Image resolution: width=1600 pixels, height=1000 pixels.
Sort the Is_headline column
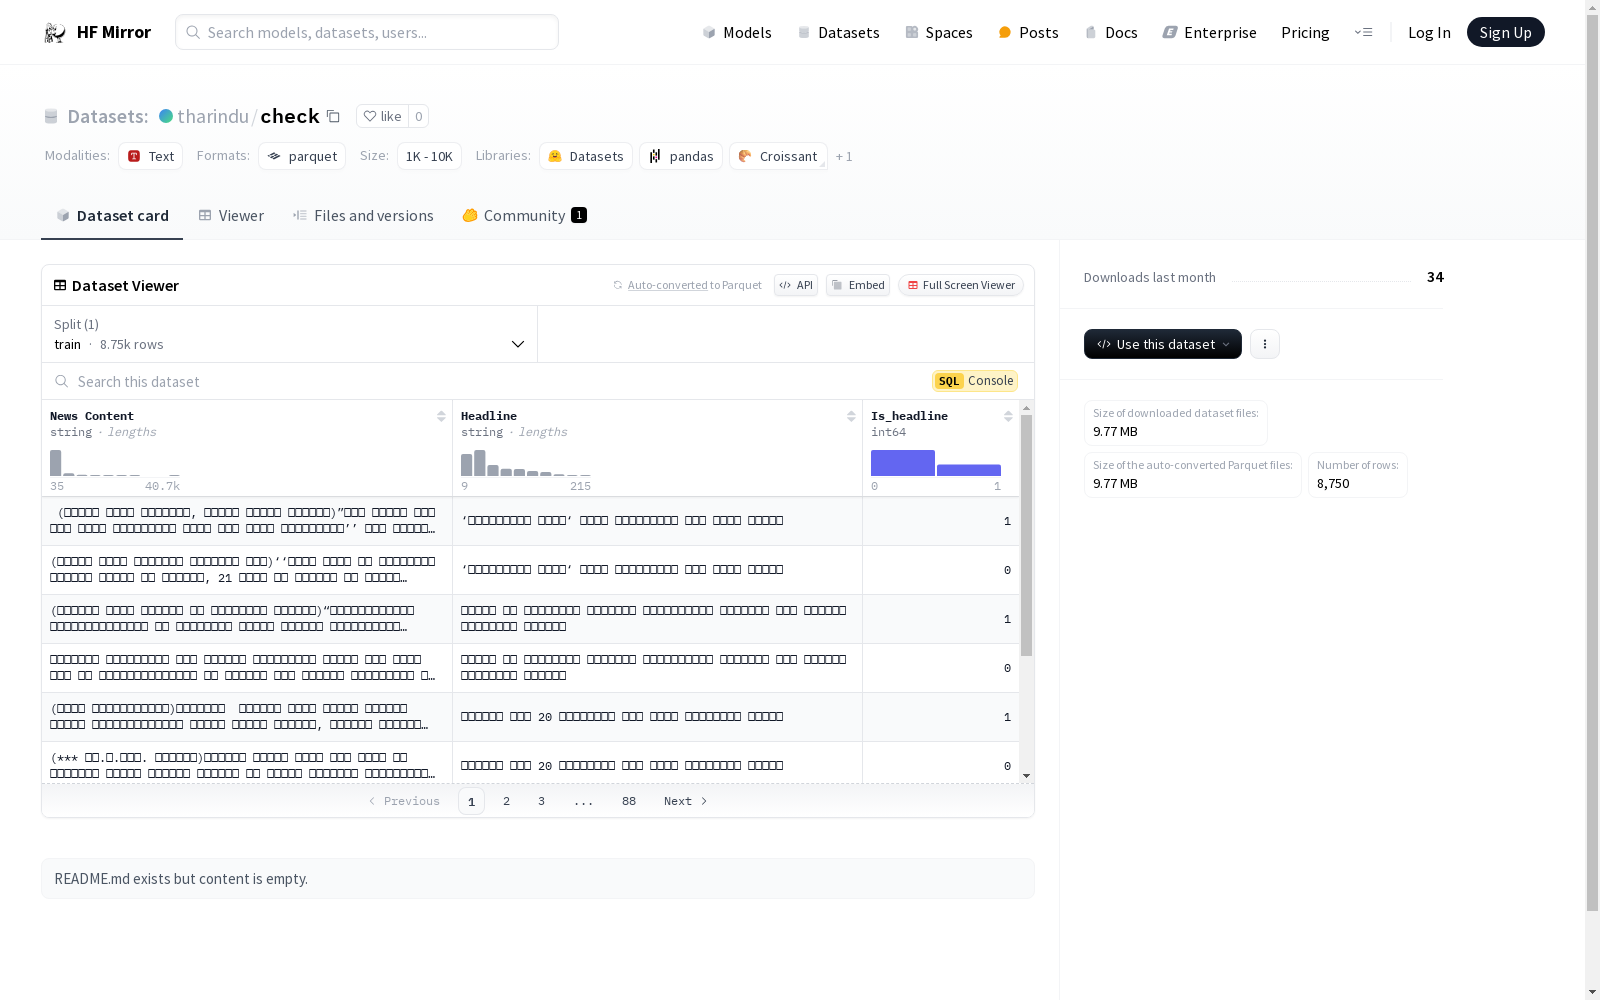(1008, 416)
